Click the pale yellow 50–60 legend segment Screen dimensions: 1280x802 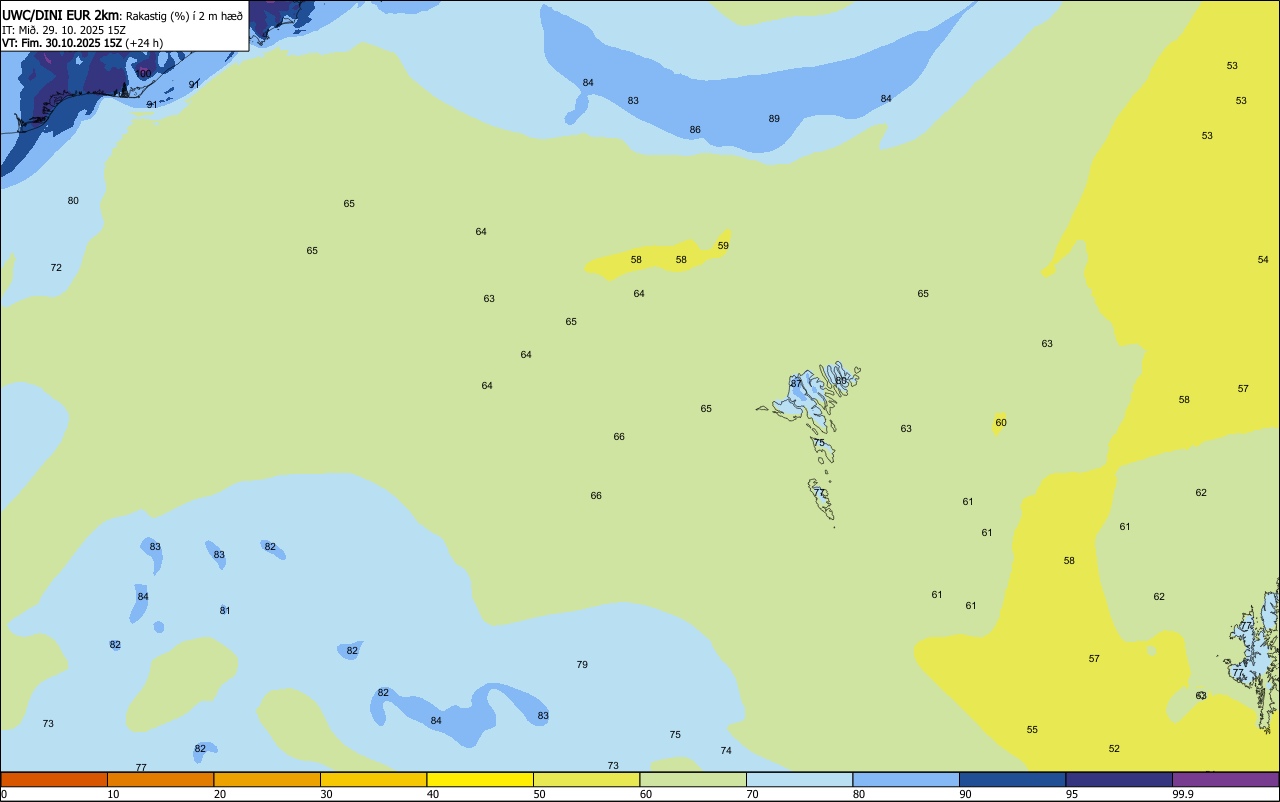[586, 779]
